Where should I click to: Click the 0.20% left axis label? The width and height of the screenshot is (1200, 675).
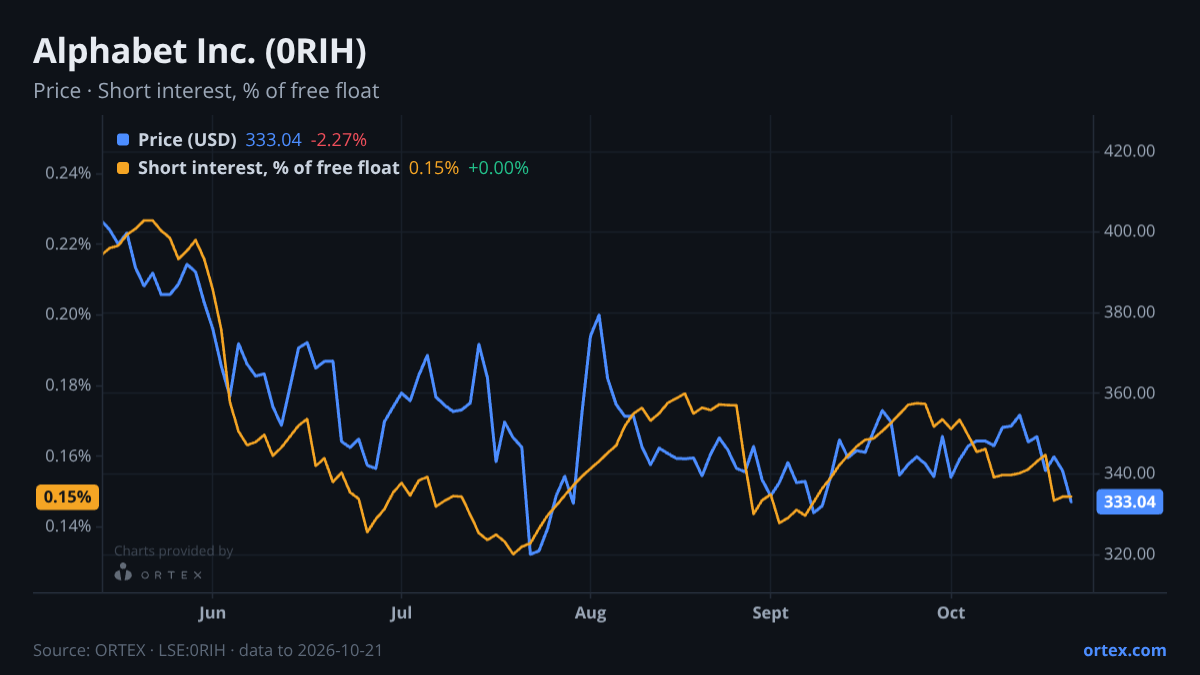(68, 314)
